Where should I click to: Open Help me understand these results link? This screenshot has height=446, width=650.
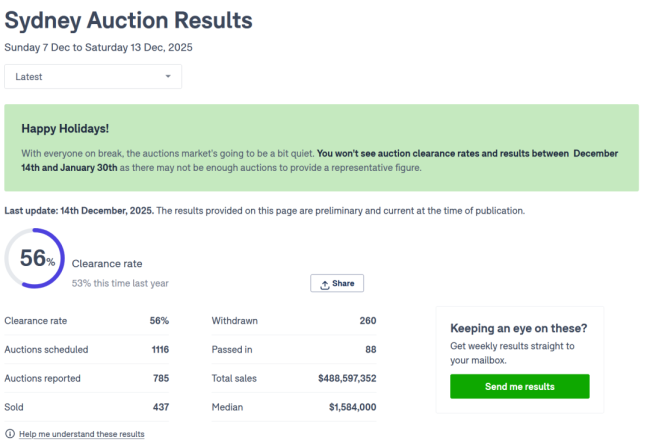[x=81, y=434]
